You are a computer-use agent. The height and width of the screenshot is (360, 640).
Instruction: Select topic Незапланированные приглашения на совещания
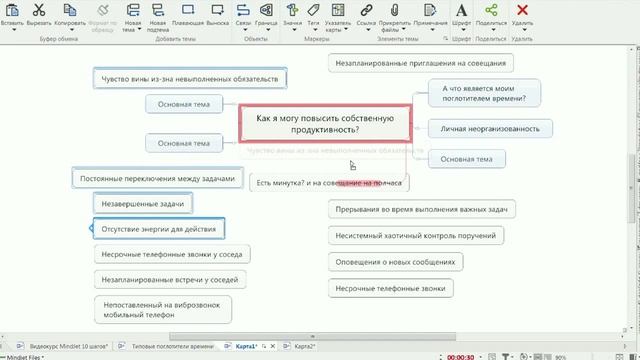point(420,63)
